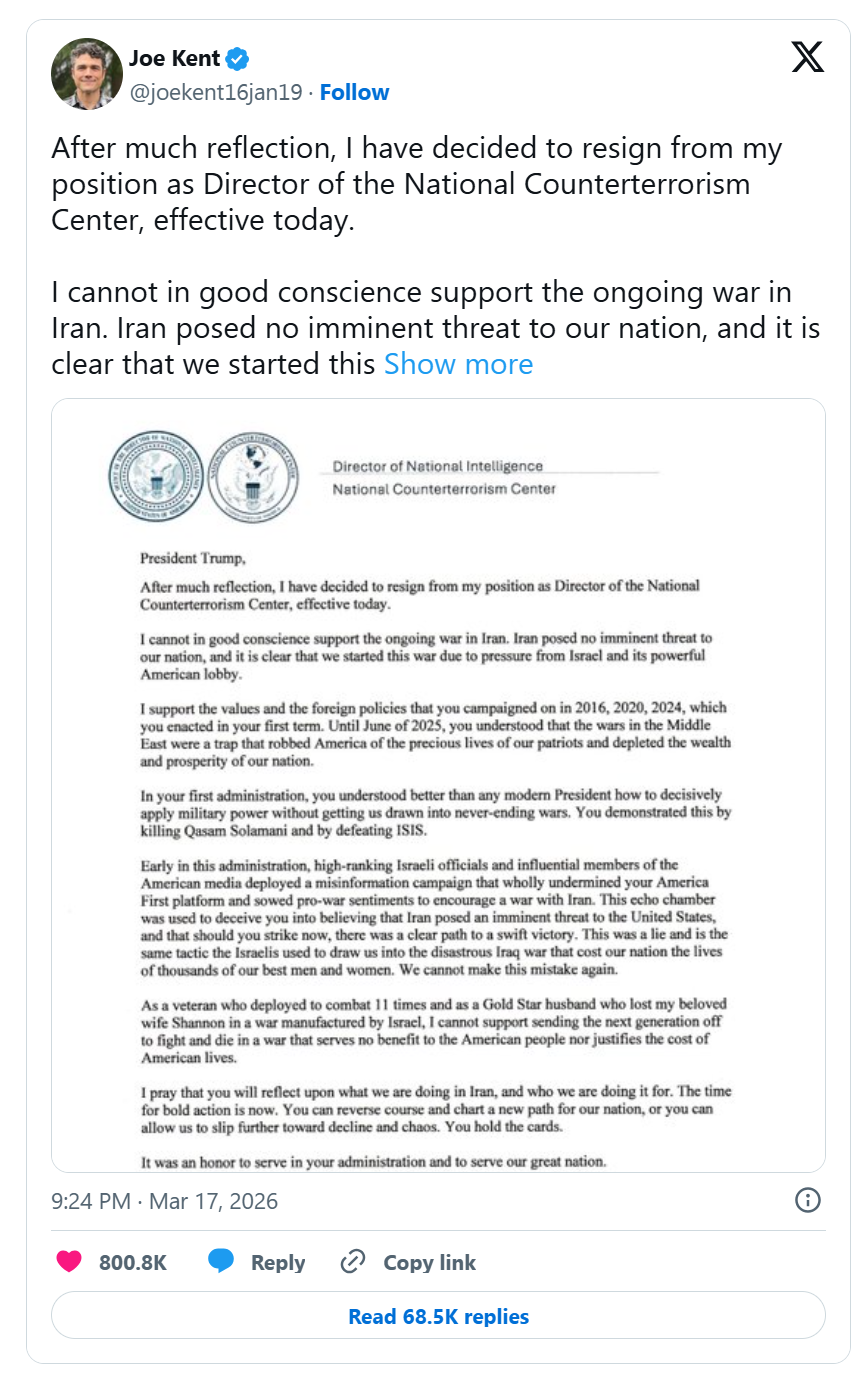Screen dimensions: 866x1389
Task: Click the Reply label
Action: (x=277, y=1263)
